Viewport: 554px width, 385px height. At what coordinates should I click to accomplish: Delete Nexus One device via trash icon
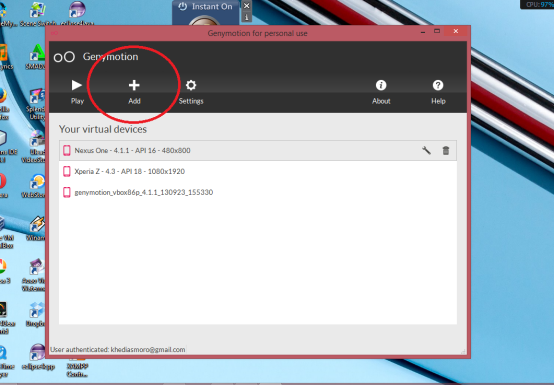pyautogui.click(x=446, y=150)
